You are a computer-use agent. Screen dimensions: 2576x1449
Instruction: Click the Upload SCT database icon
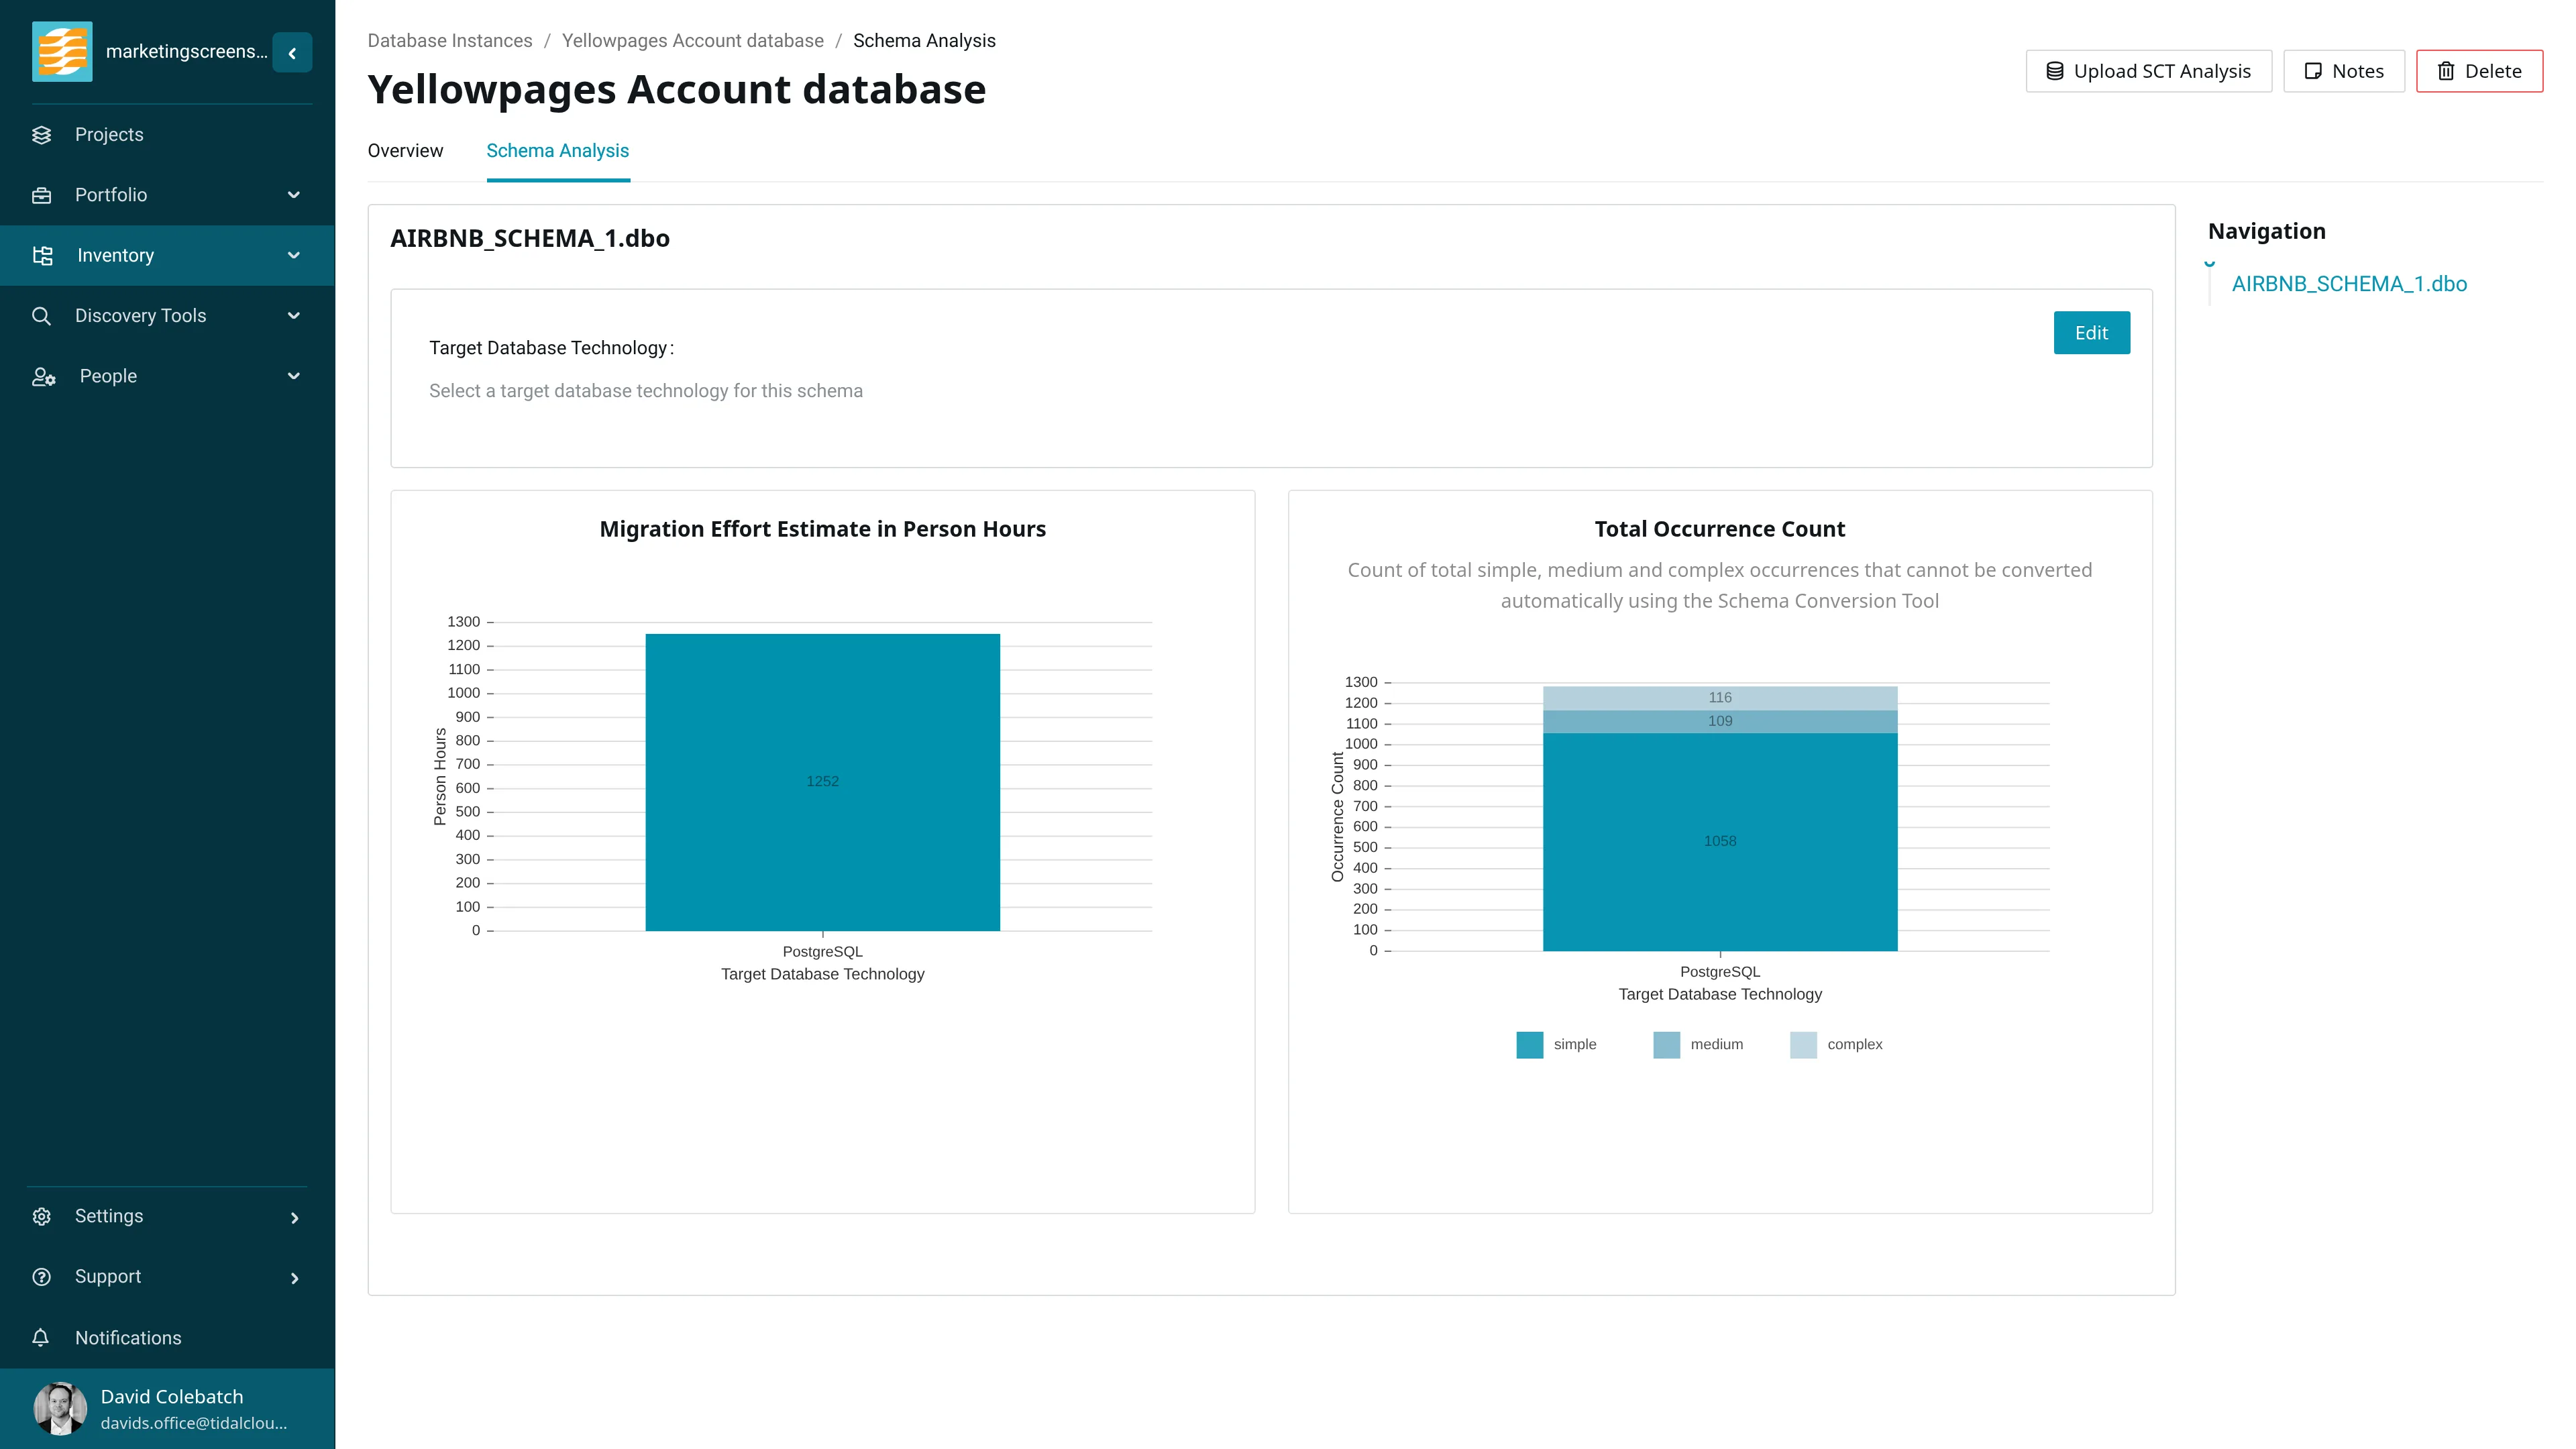2055,71
